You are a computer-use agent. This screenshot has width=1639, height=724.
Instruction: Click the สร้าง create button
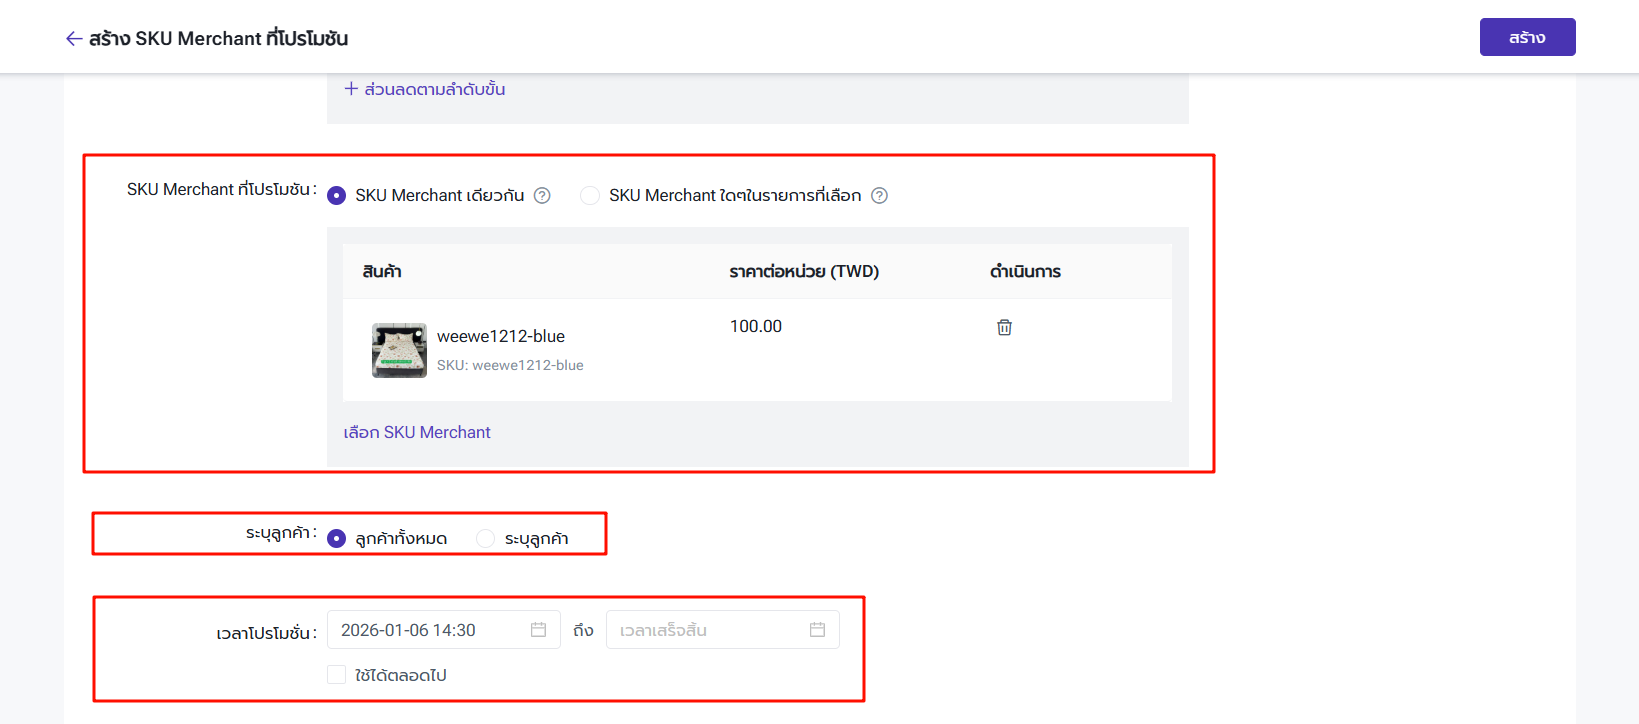[1527, 37]
